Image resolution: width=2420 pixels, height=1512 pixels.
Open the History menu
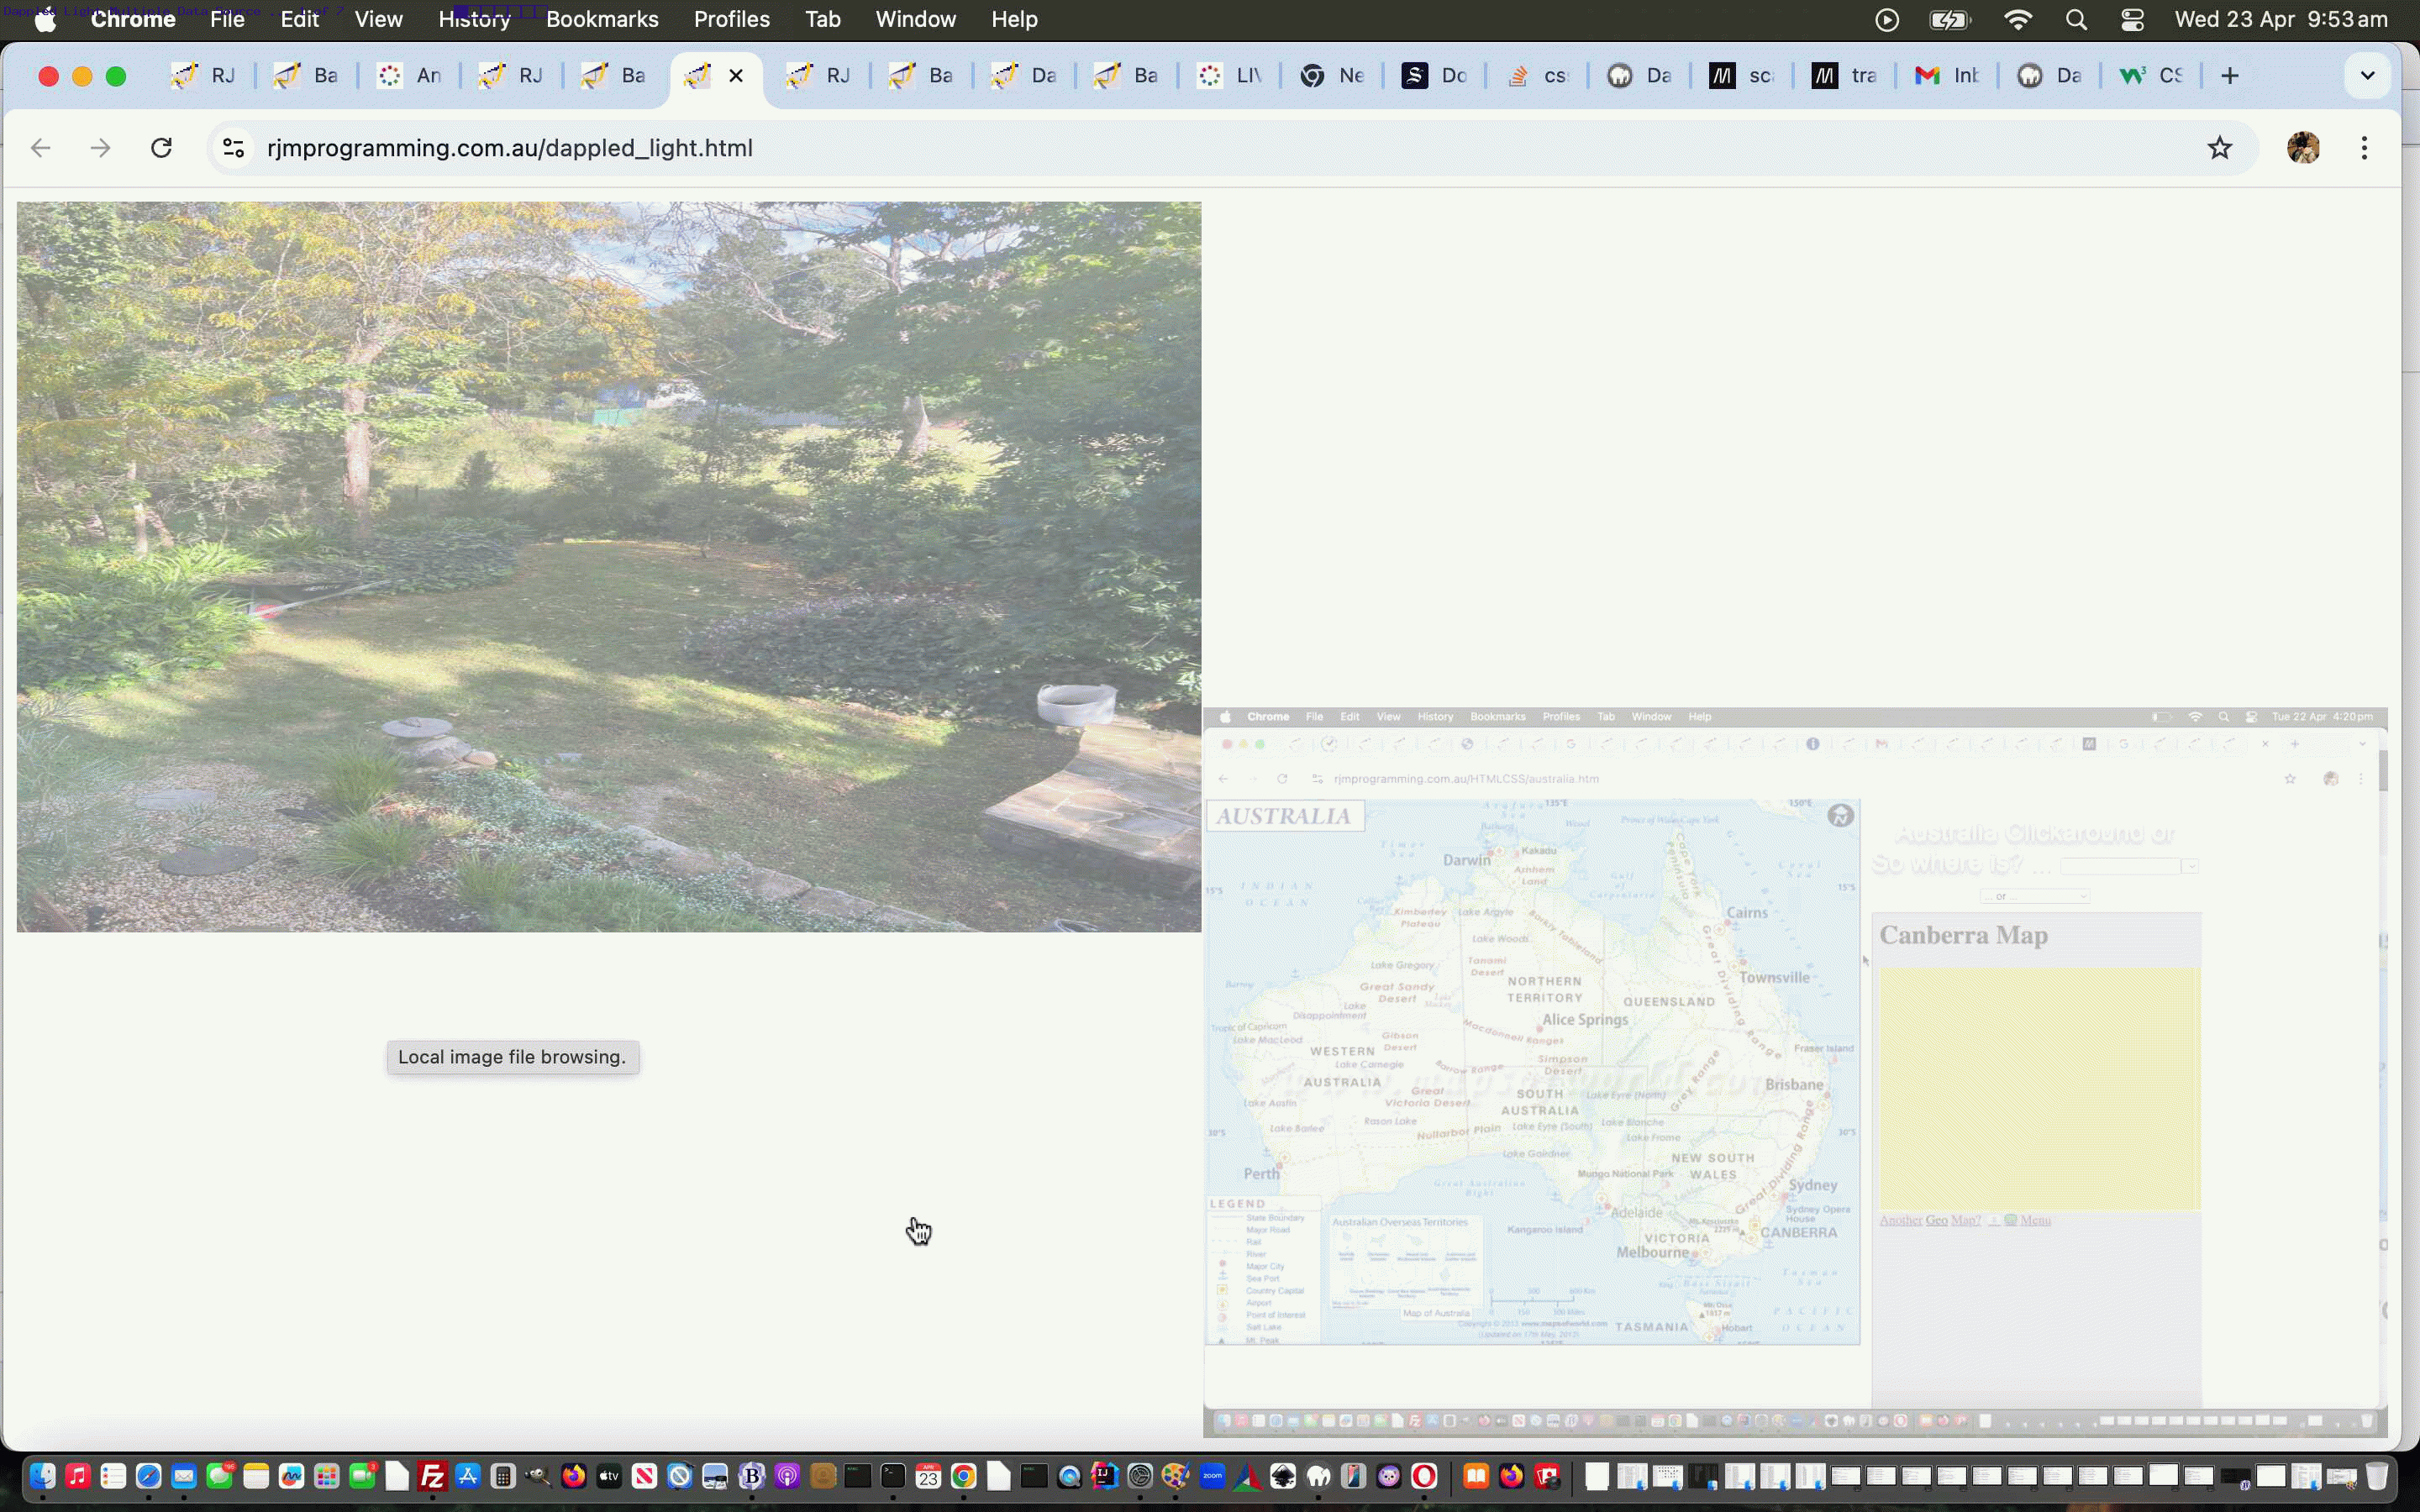(x=475, y=19)
